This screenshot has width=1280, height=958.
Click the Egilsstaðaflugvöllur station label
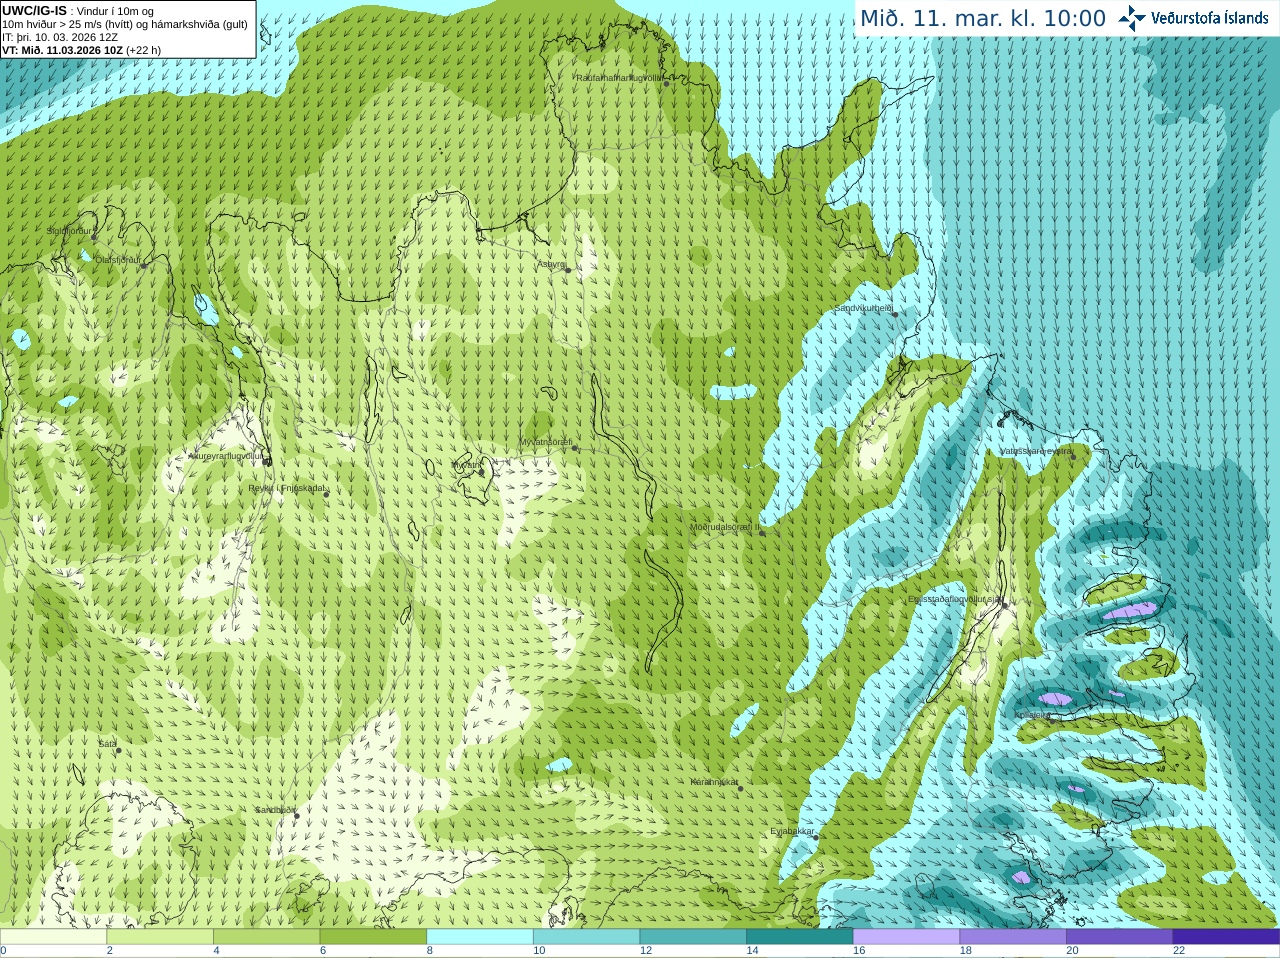click(955, 599)
